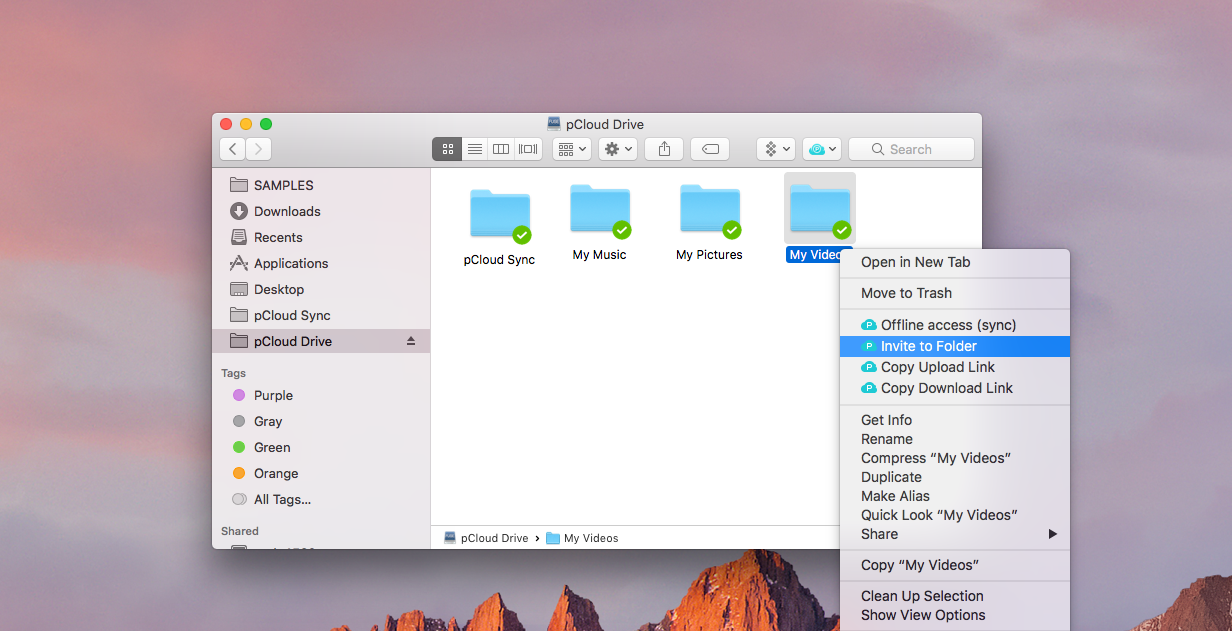This screenshot has height=631, width=1232.
Task: Select Offline access (sync) menu item
Action: 947,325
